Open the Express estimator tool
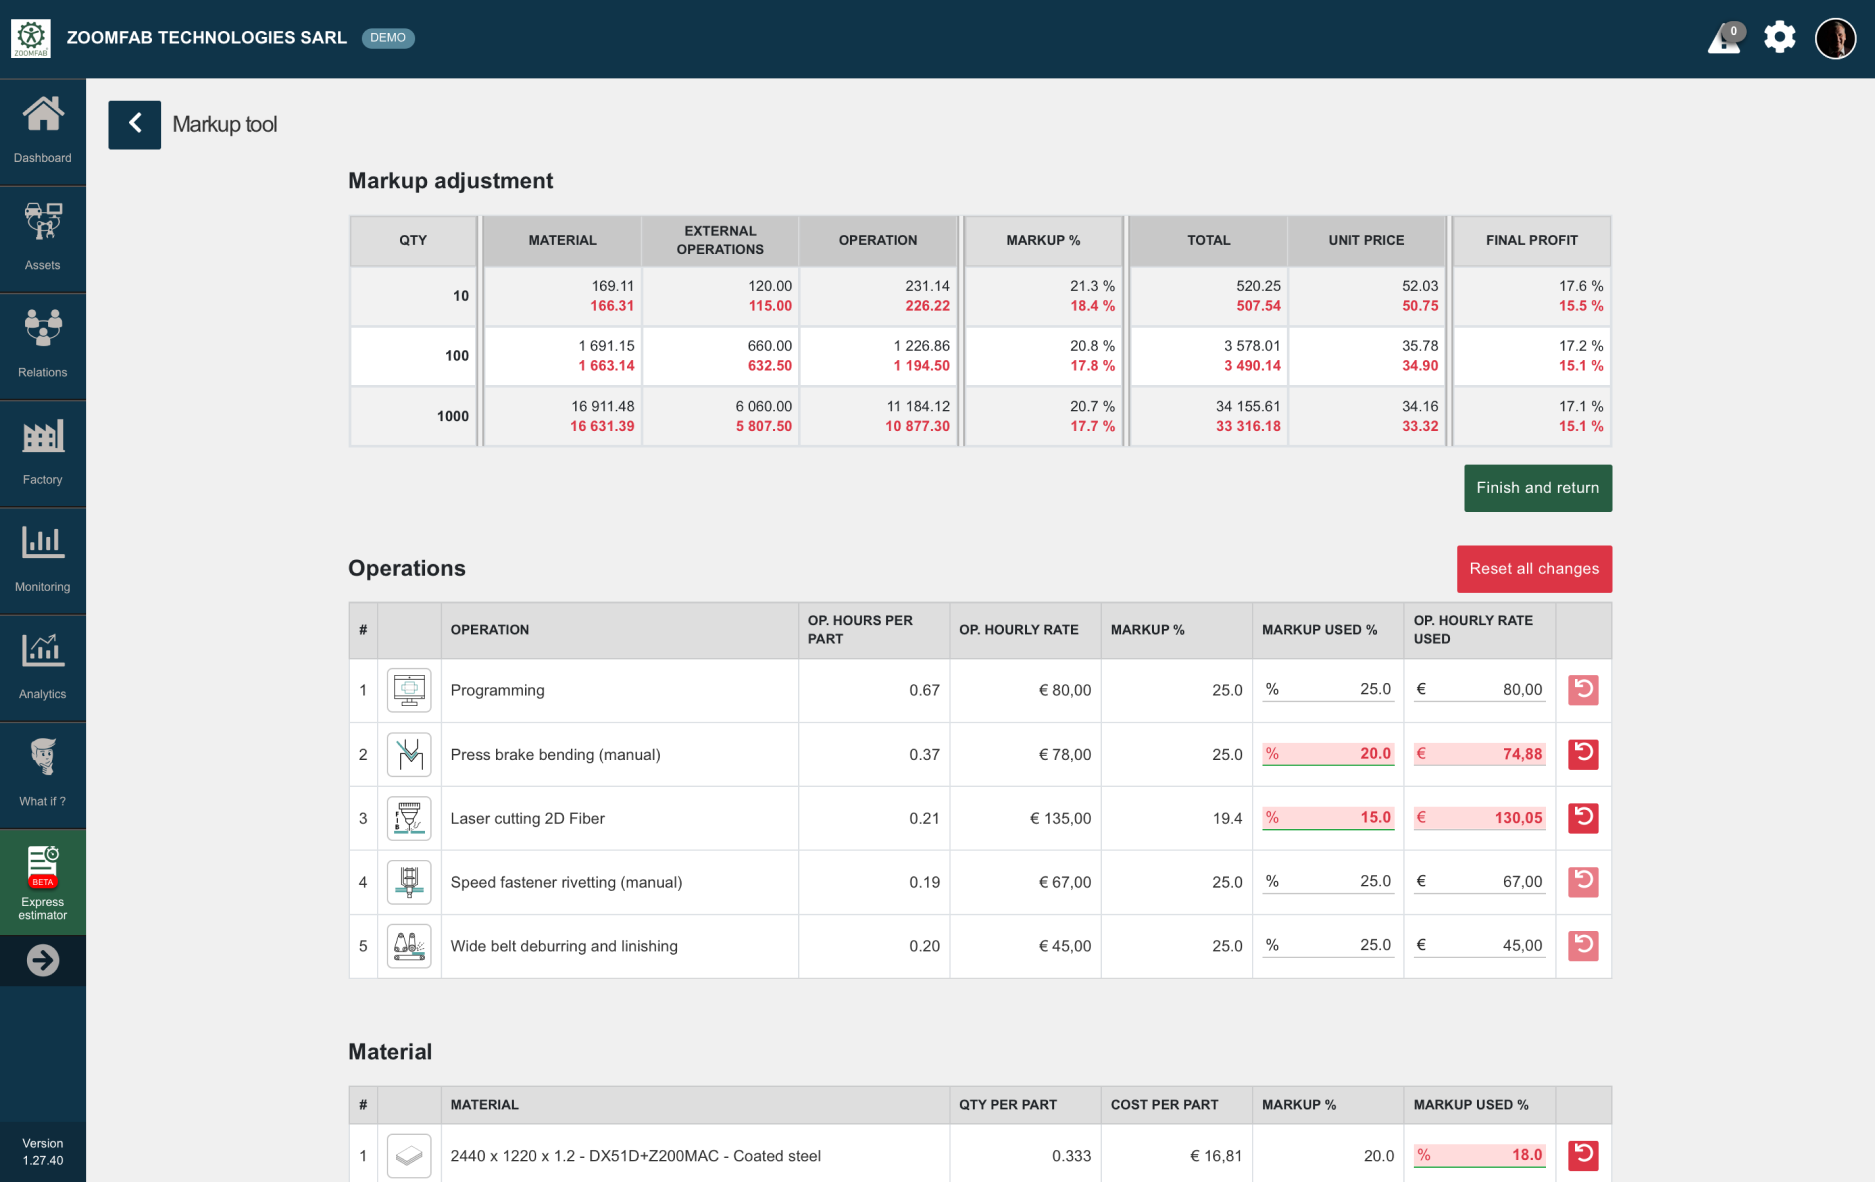Image resolution: width=1875 pixels, height=1182 pixels. tap(42, 882)
